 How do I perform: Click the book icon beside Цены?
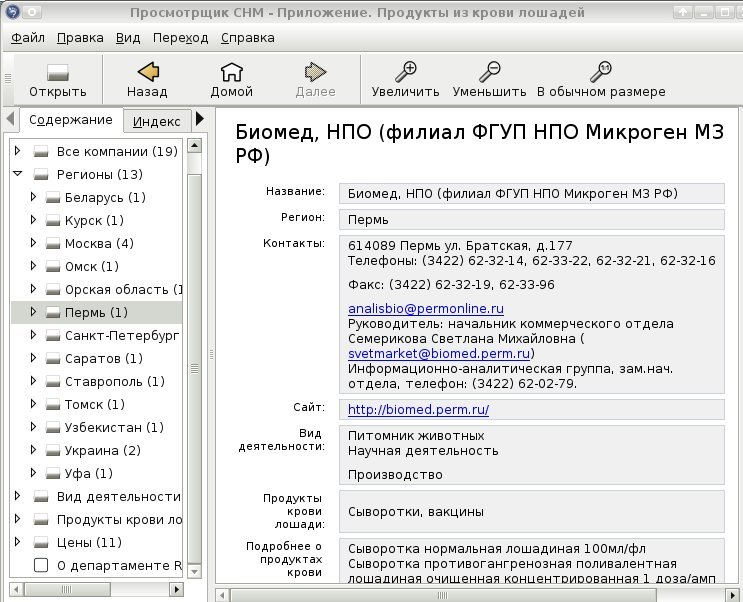point(41,542)
